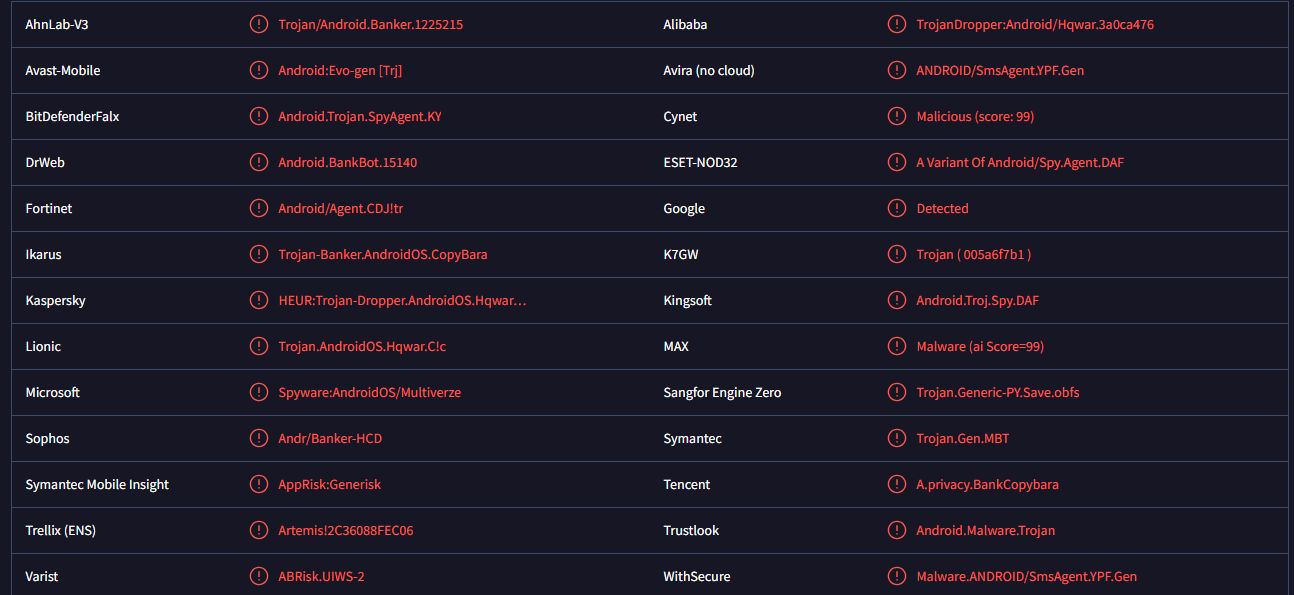Click the alert icon in the Trellix (ENS) row

coord(259,530)
